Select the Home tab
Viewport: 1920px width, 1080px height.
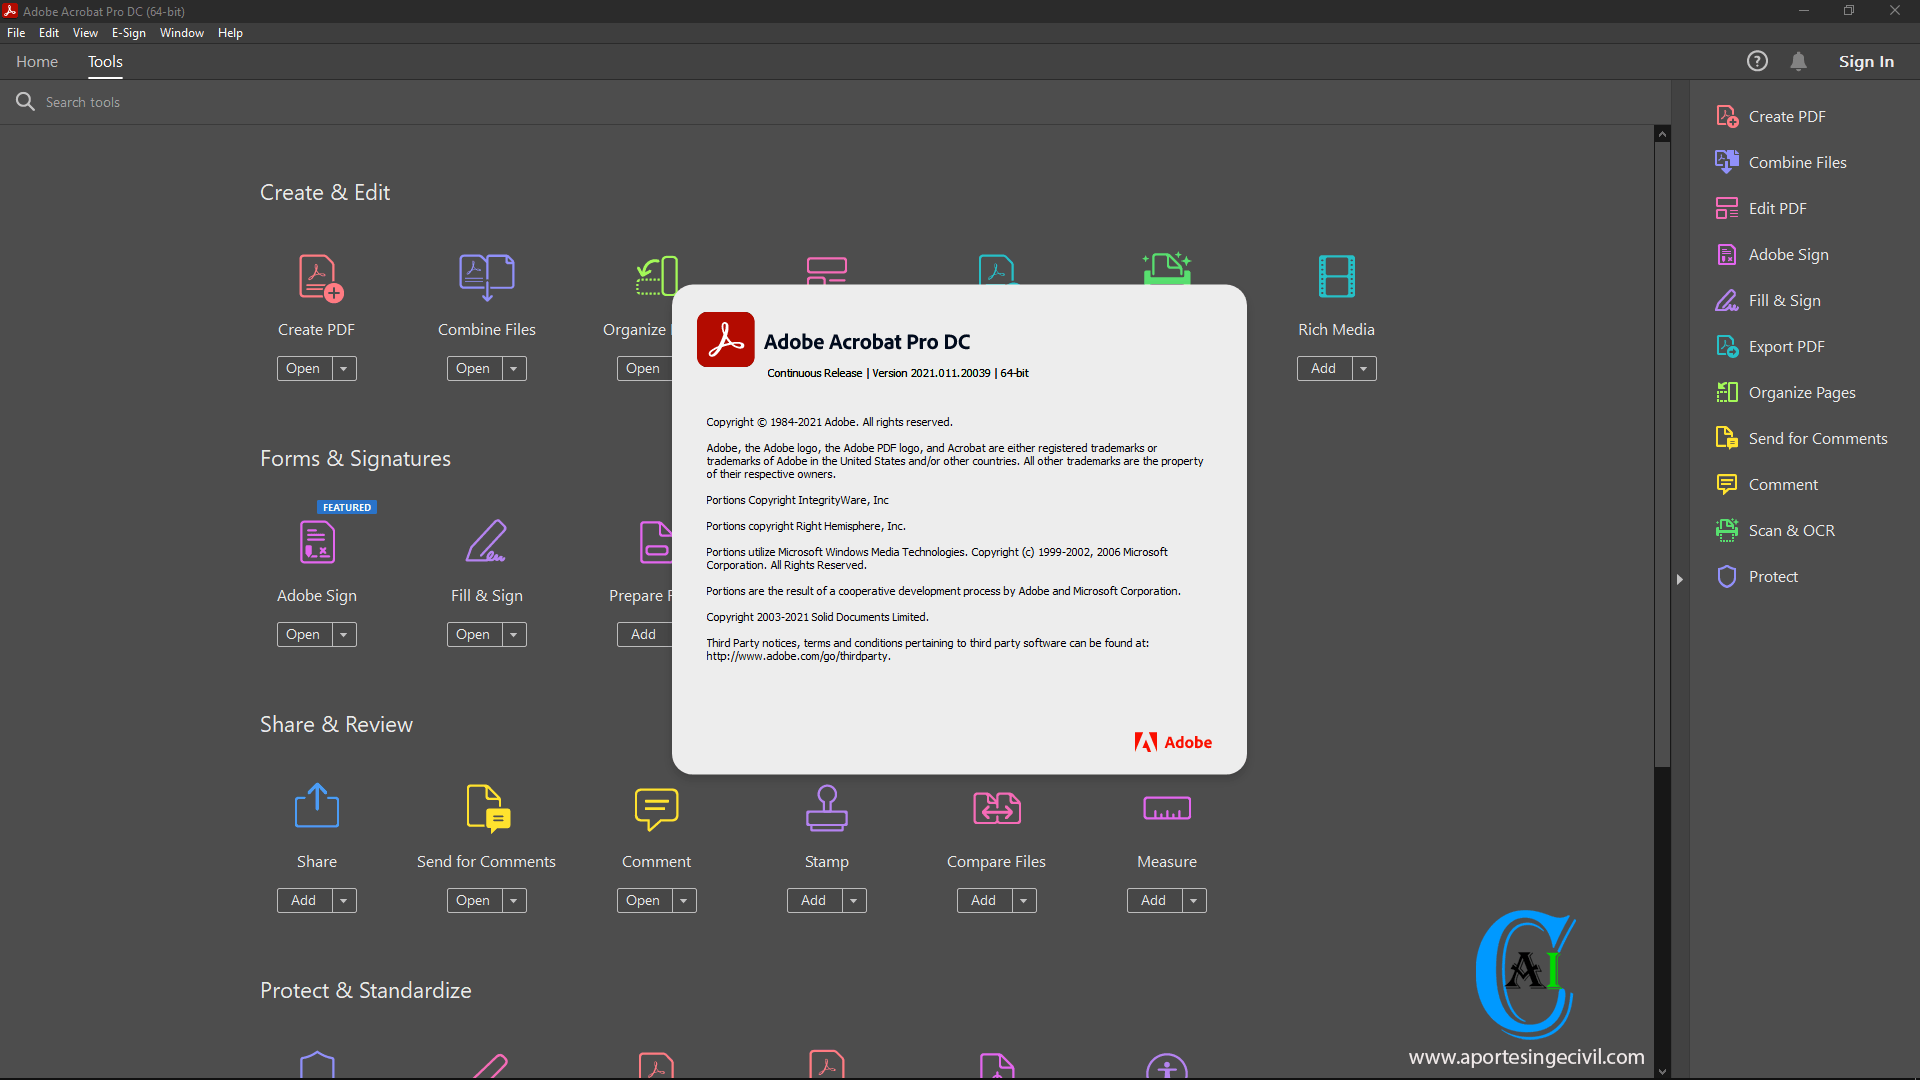tap(37, 61)
